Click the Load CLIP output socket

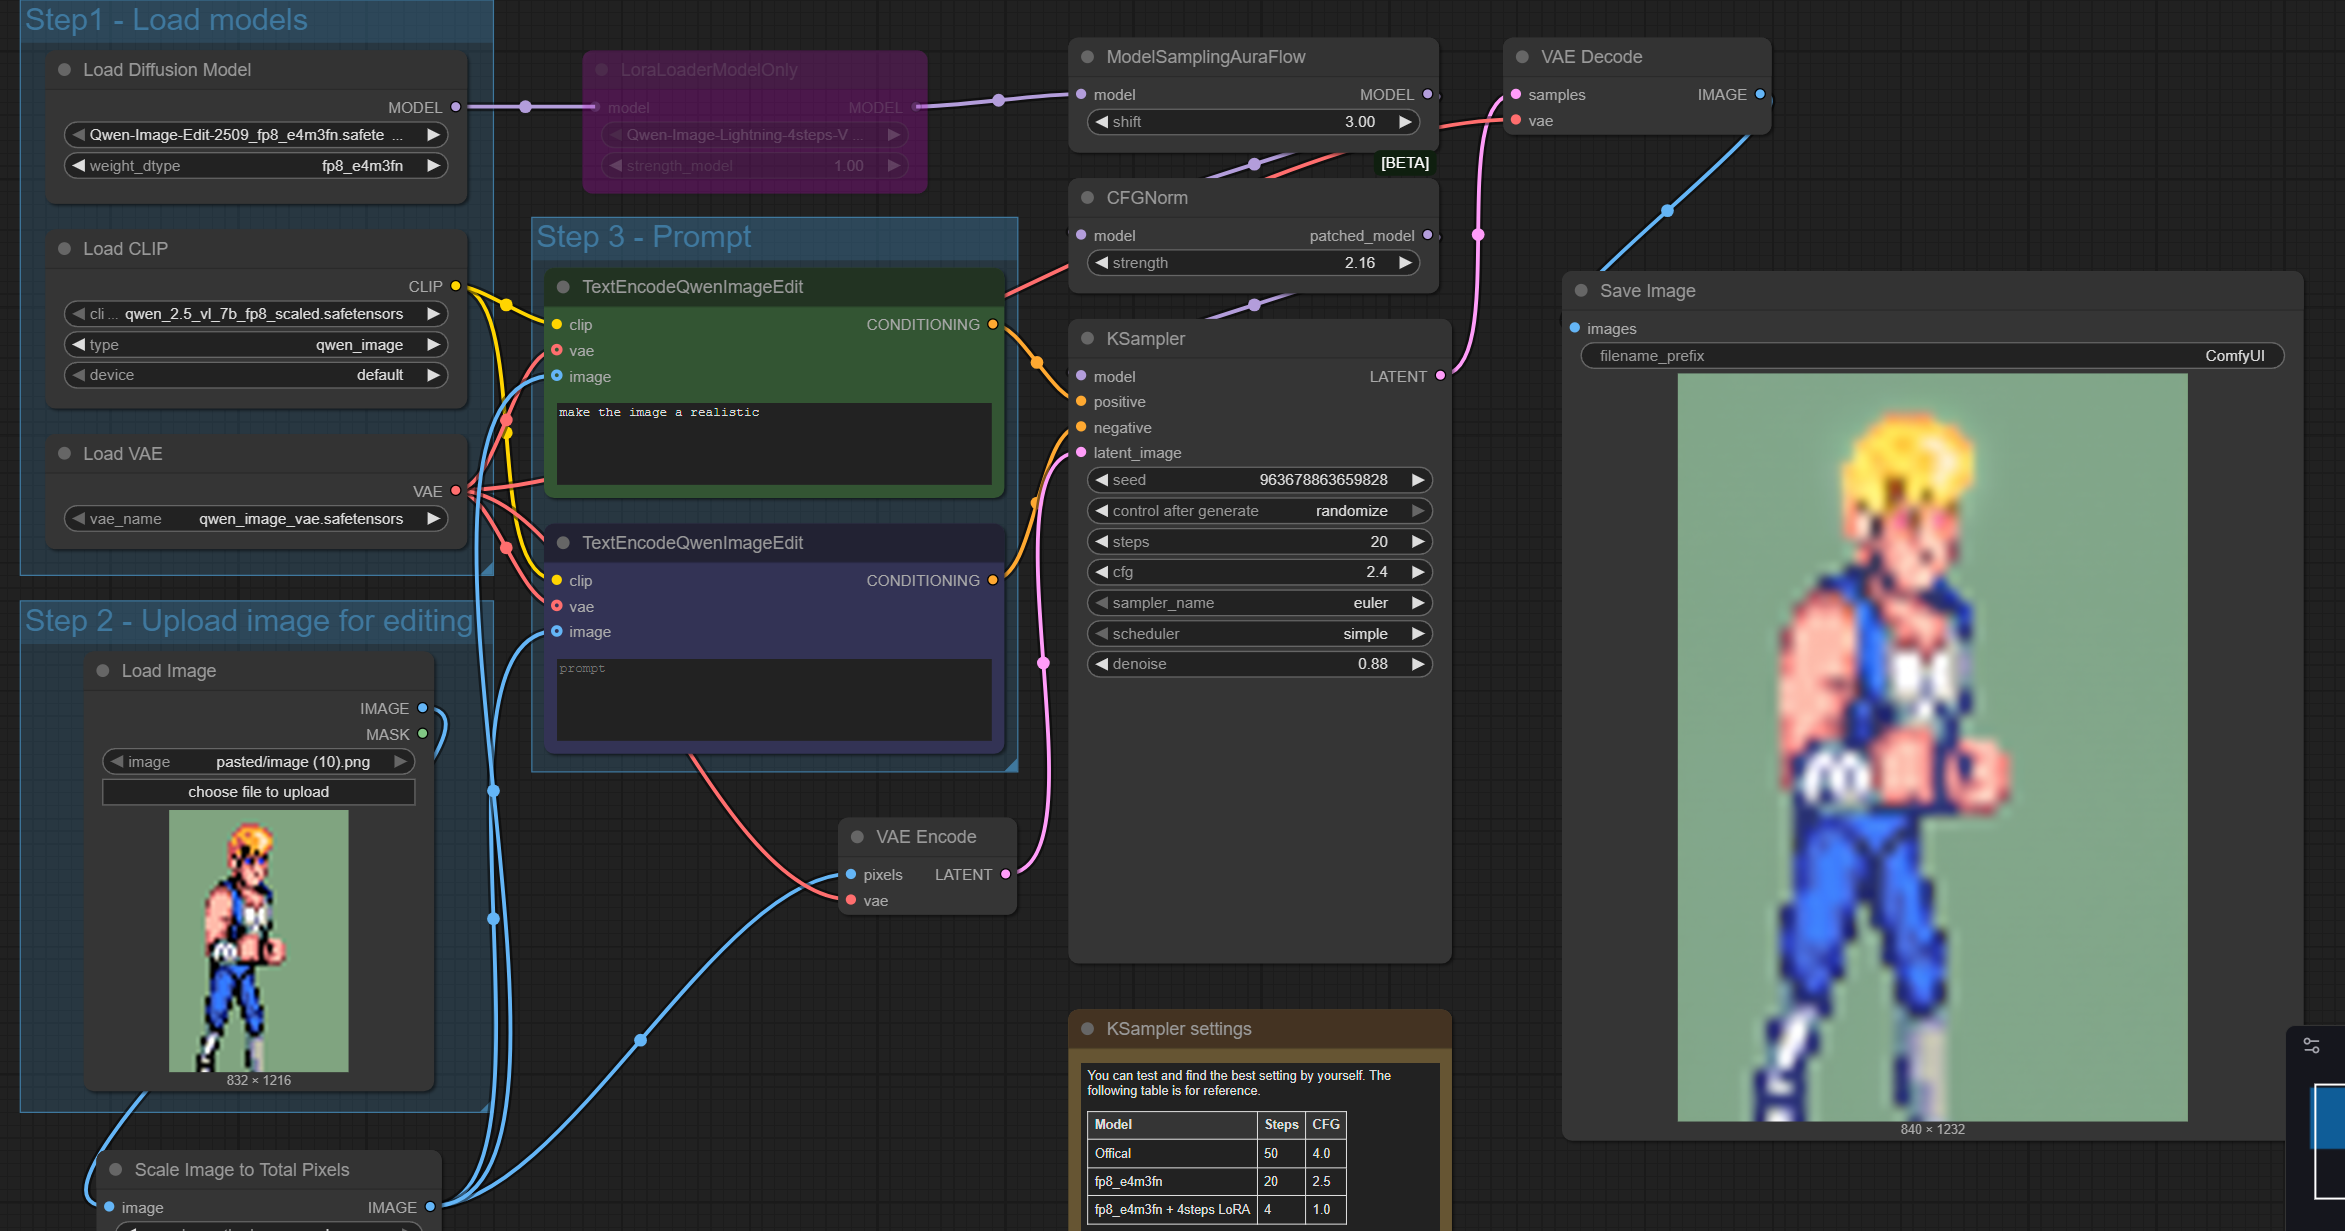click(456, 286)
